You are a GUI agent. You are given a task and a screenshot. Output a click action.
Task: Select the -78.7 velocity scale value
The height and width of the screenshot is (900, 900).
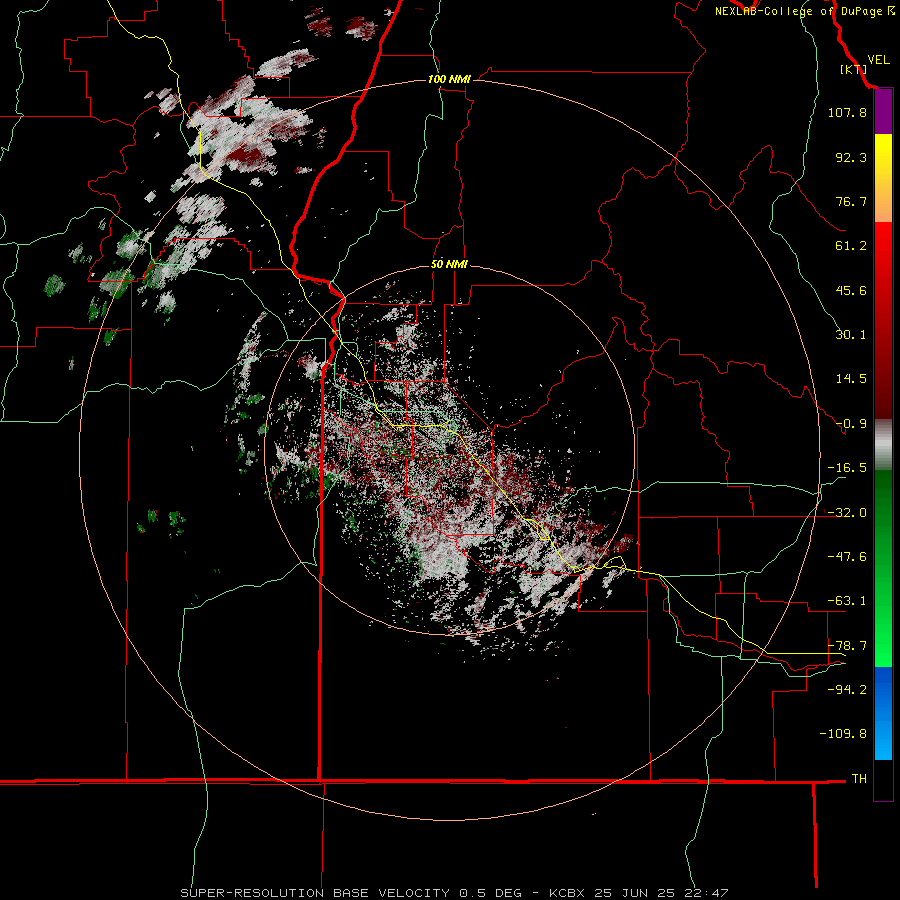coord(847,646)
